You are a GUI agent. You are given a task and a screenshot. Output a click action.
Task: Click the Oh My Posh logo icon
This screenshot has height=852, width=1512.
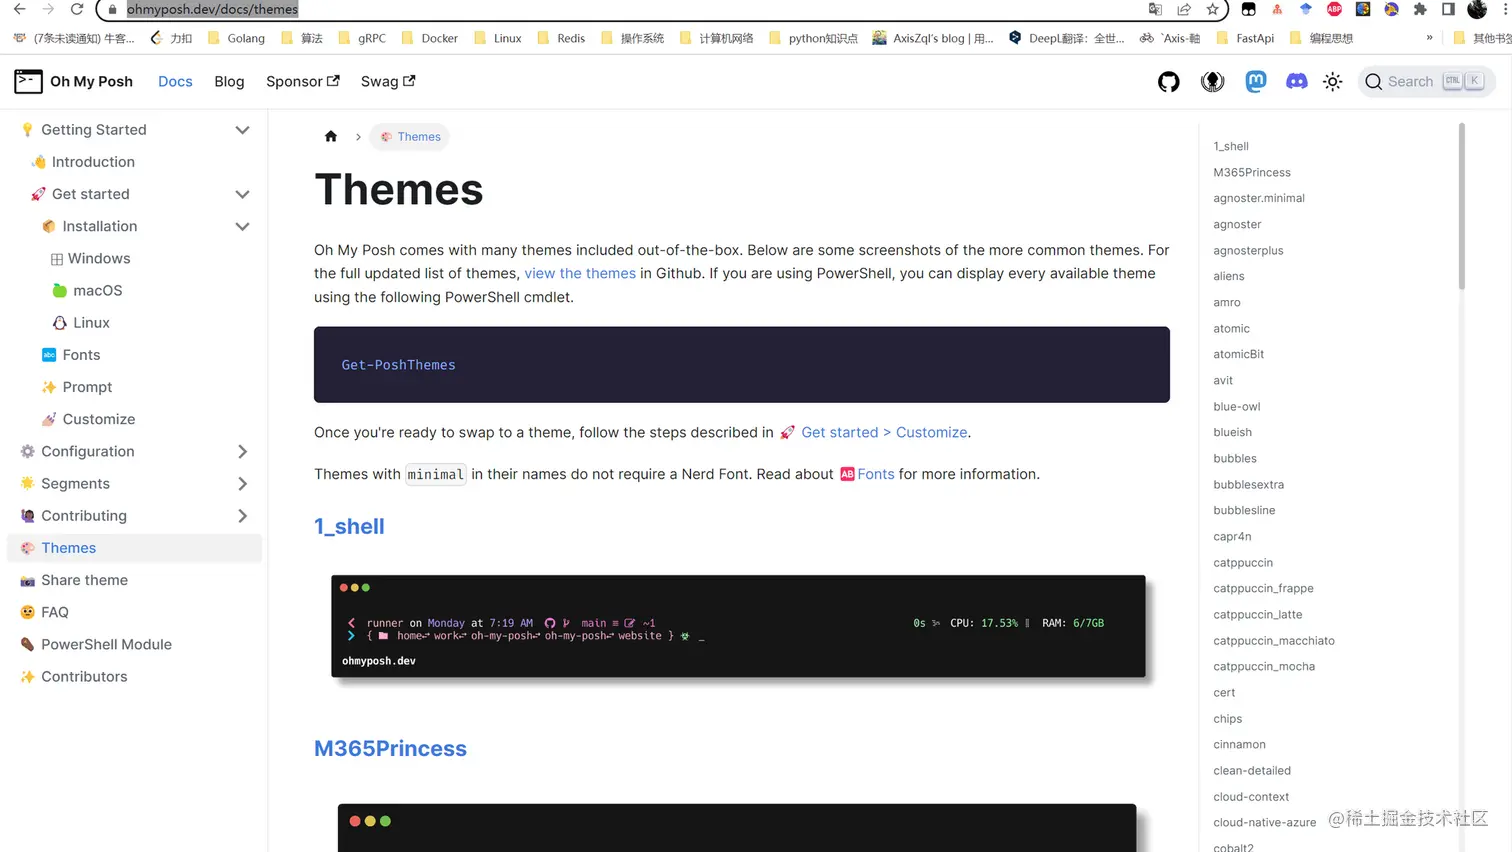(28, 81)
